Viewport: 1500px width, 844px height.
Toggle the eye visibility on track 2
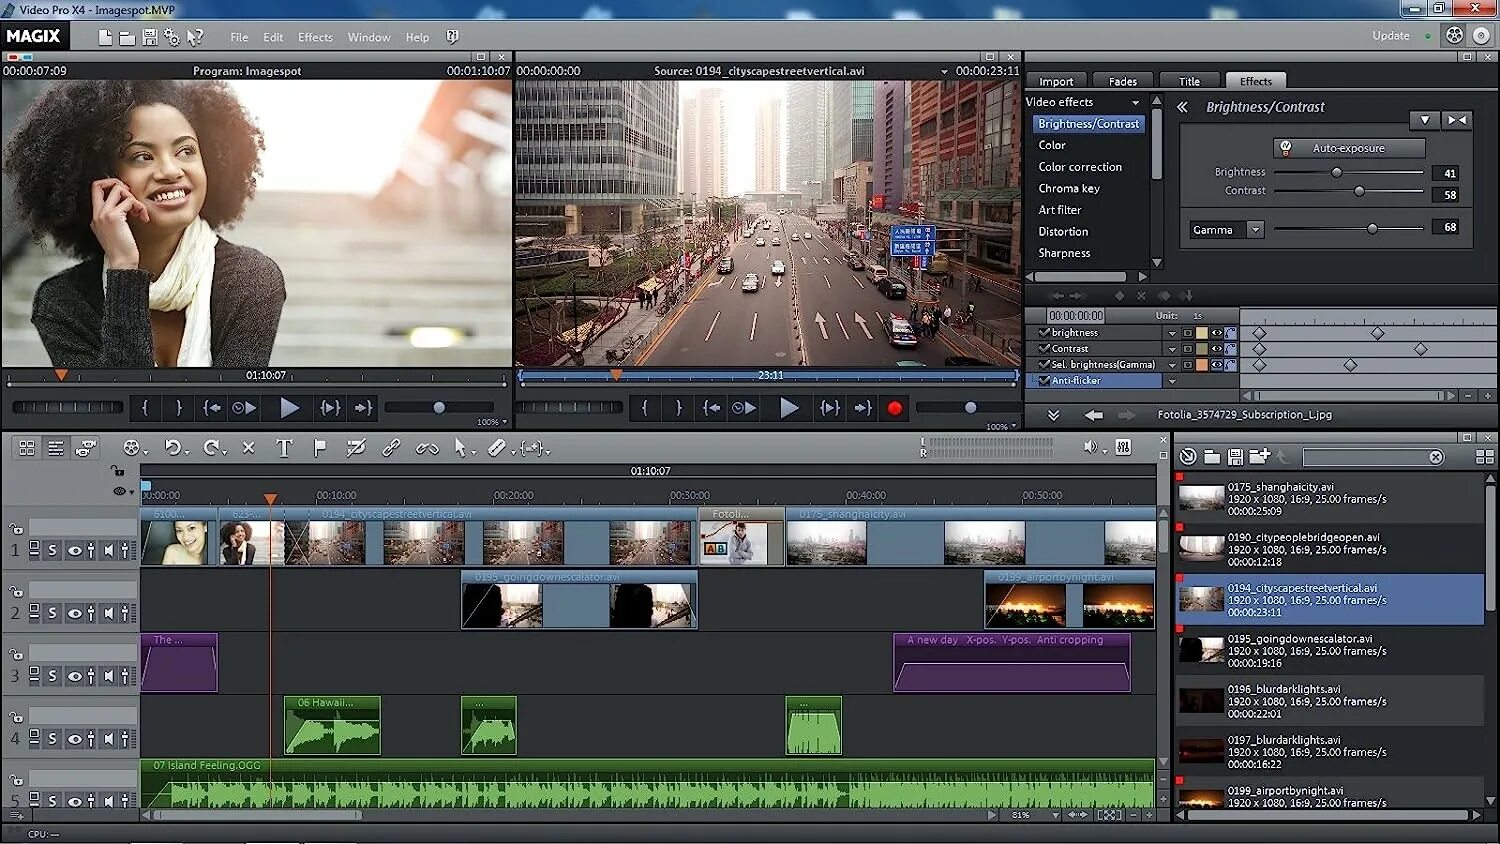click(74, 613)
